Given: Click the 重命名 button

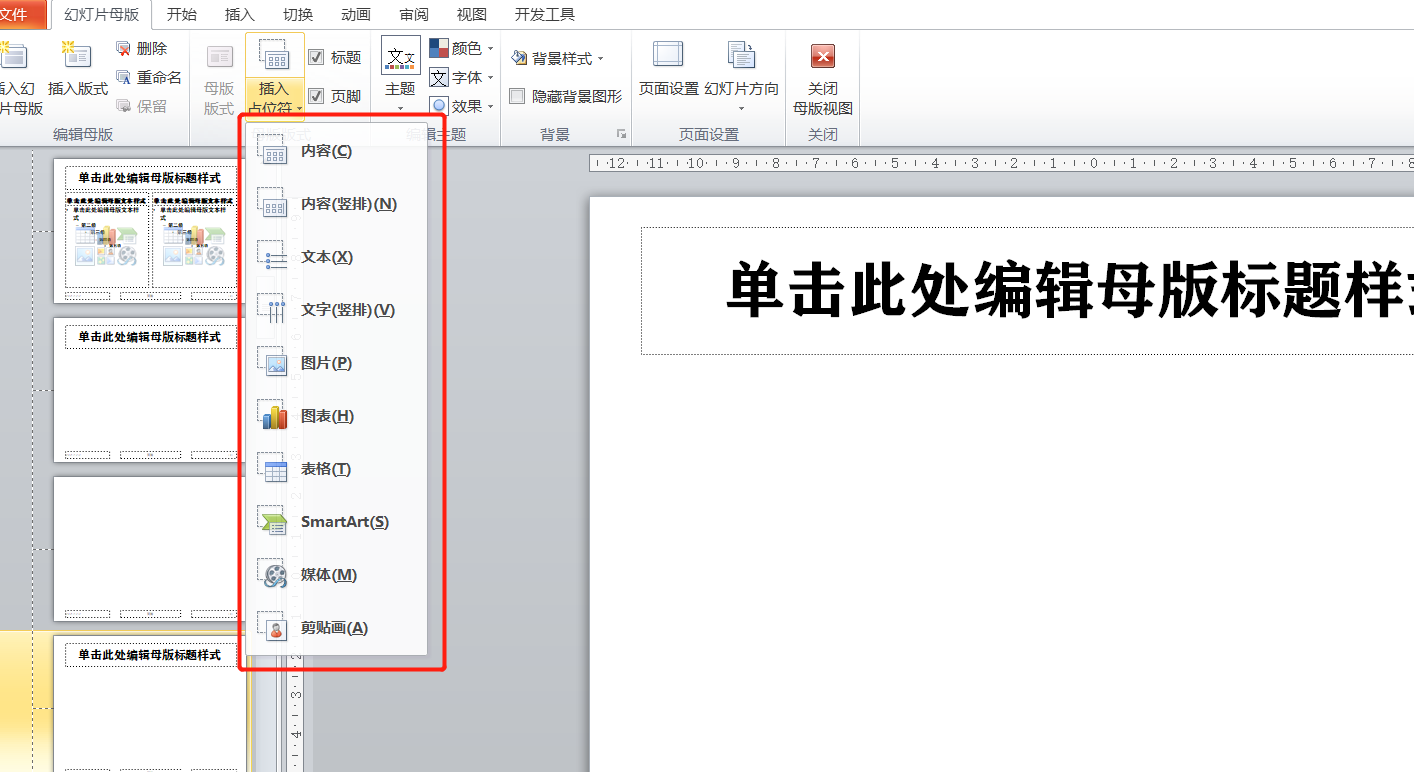Looking at the screenshot, I should pyautogui.click(x=149, y=77).
